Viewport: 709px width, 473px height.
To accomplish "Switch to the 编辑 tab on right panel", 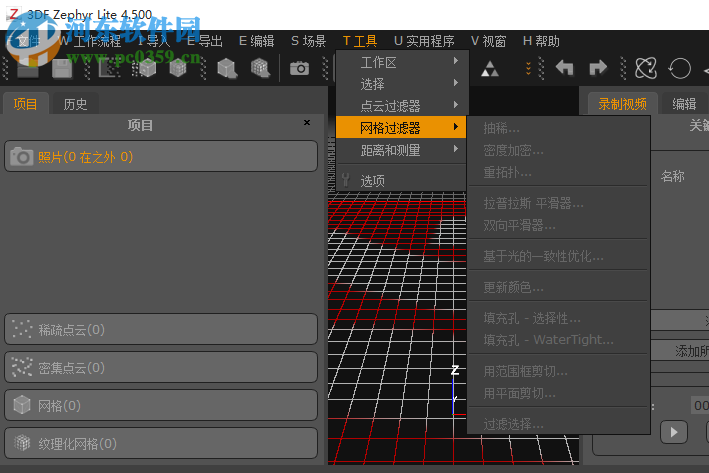I will pos(684,104).
